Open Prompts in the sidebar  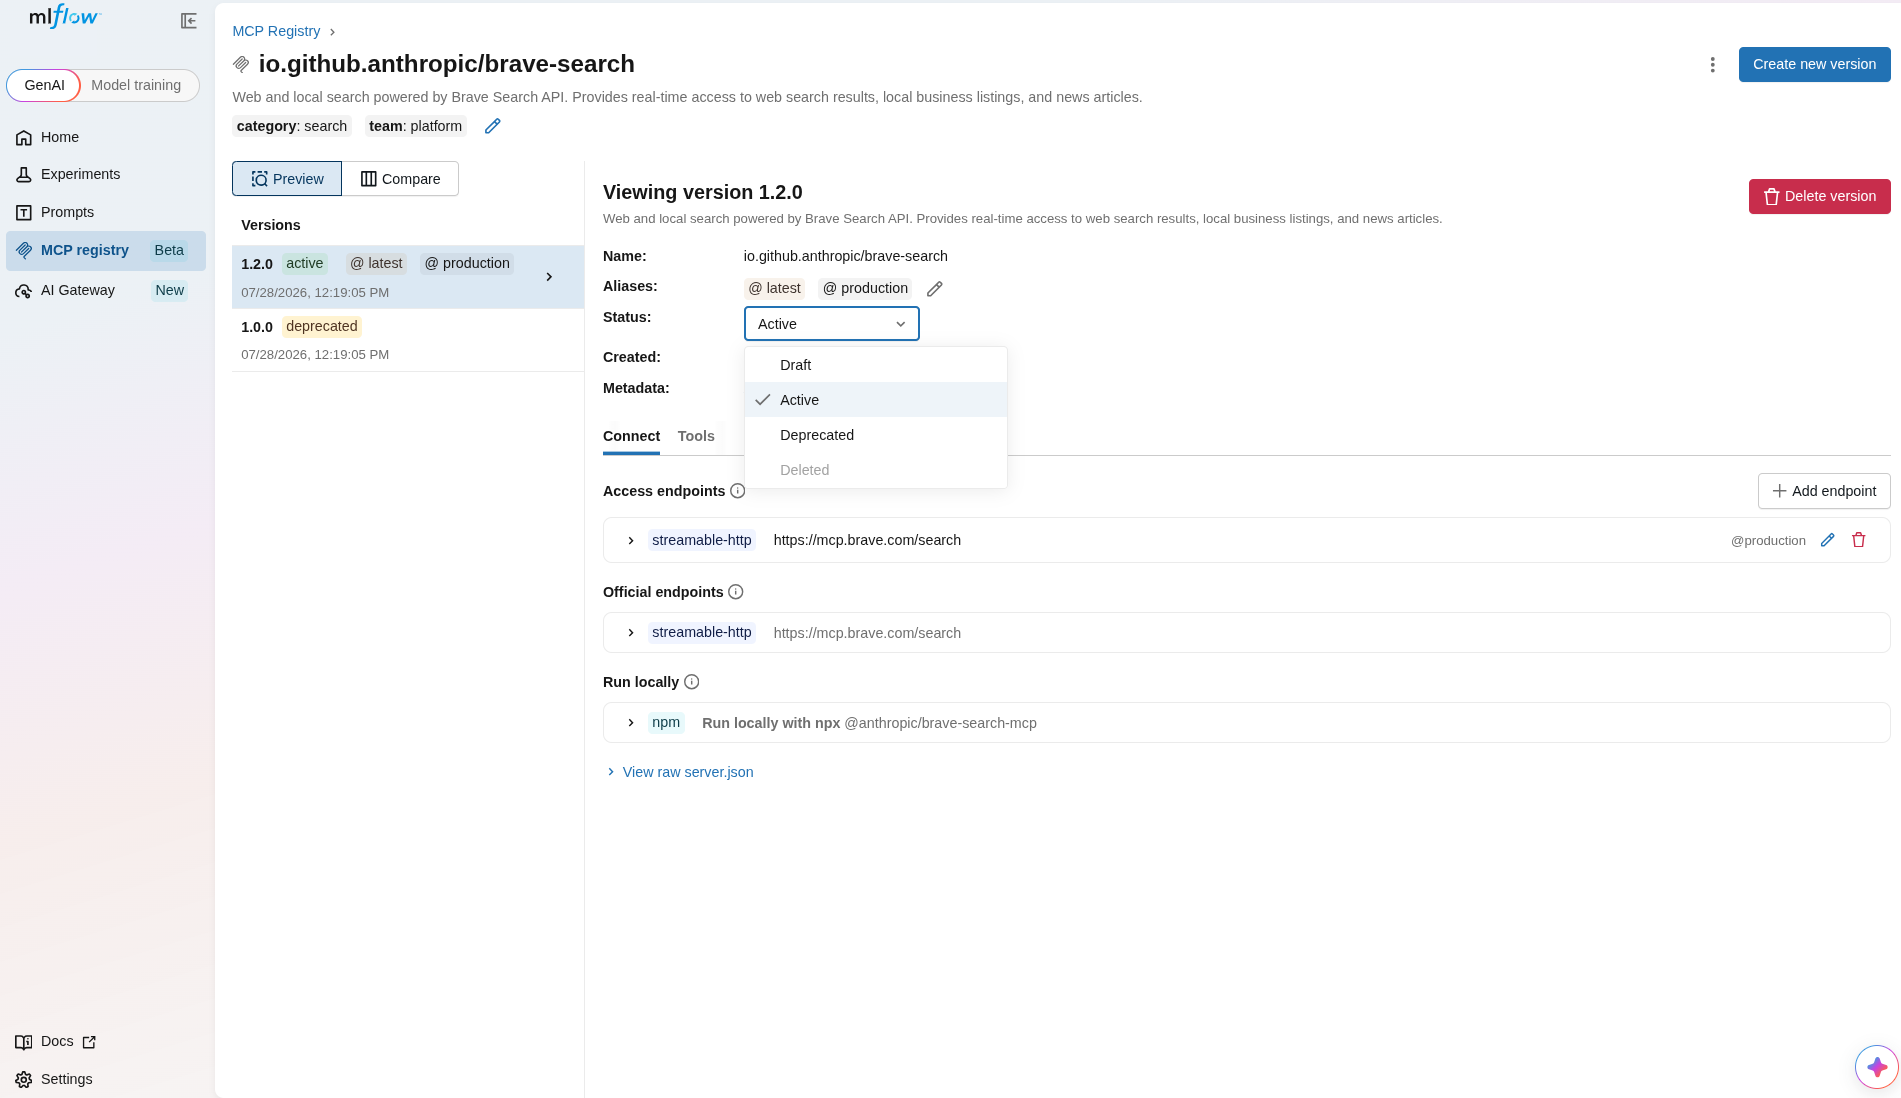pyautogui.click(x=106, y=212)
